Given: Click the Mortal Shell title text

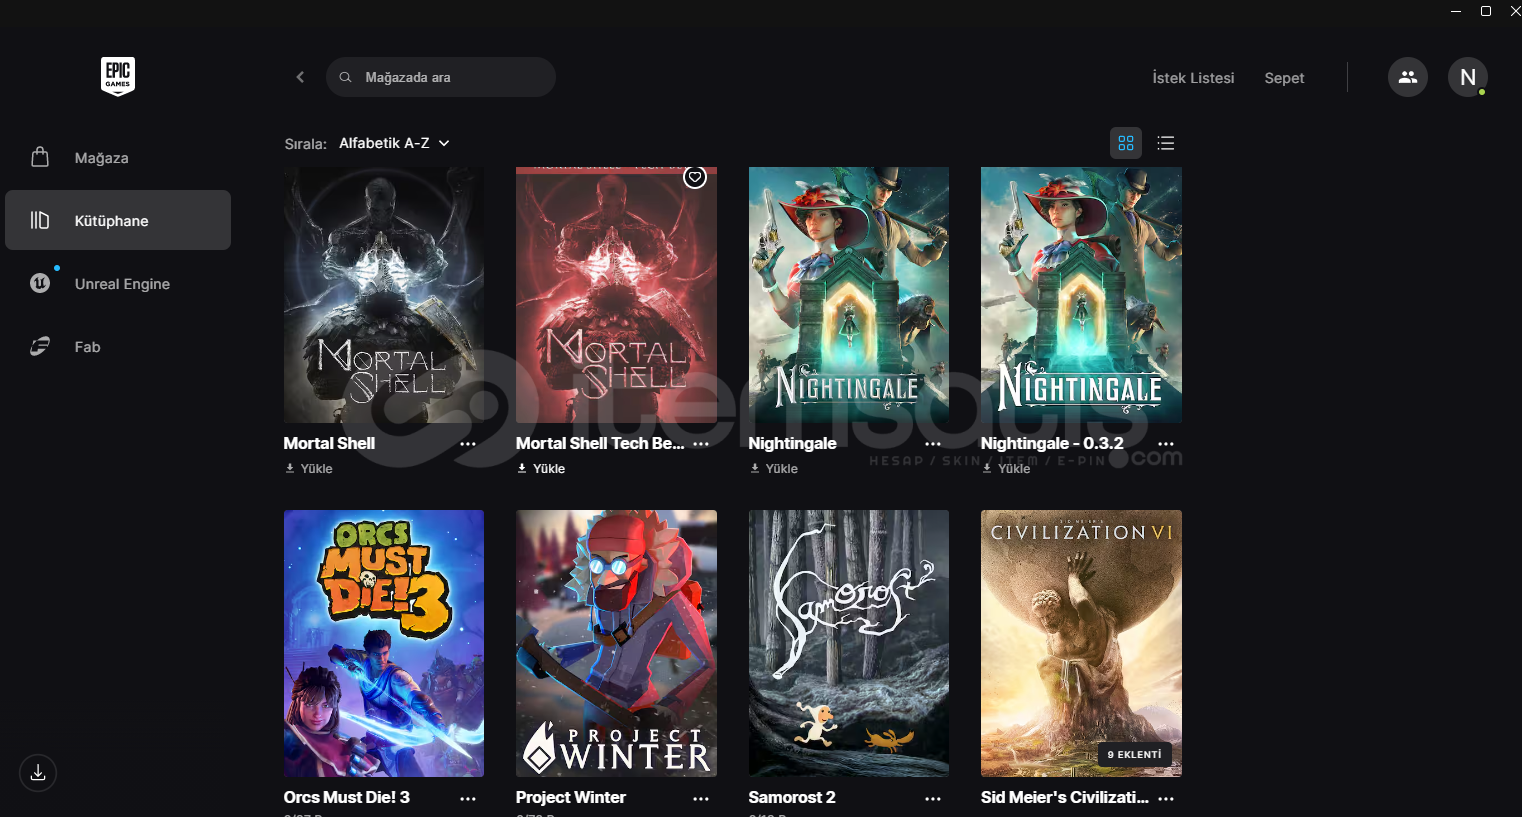Looking at the screenshot, I should click(329, 443).
